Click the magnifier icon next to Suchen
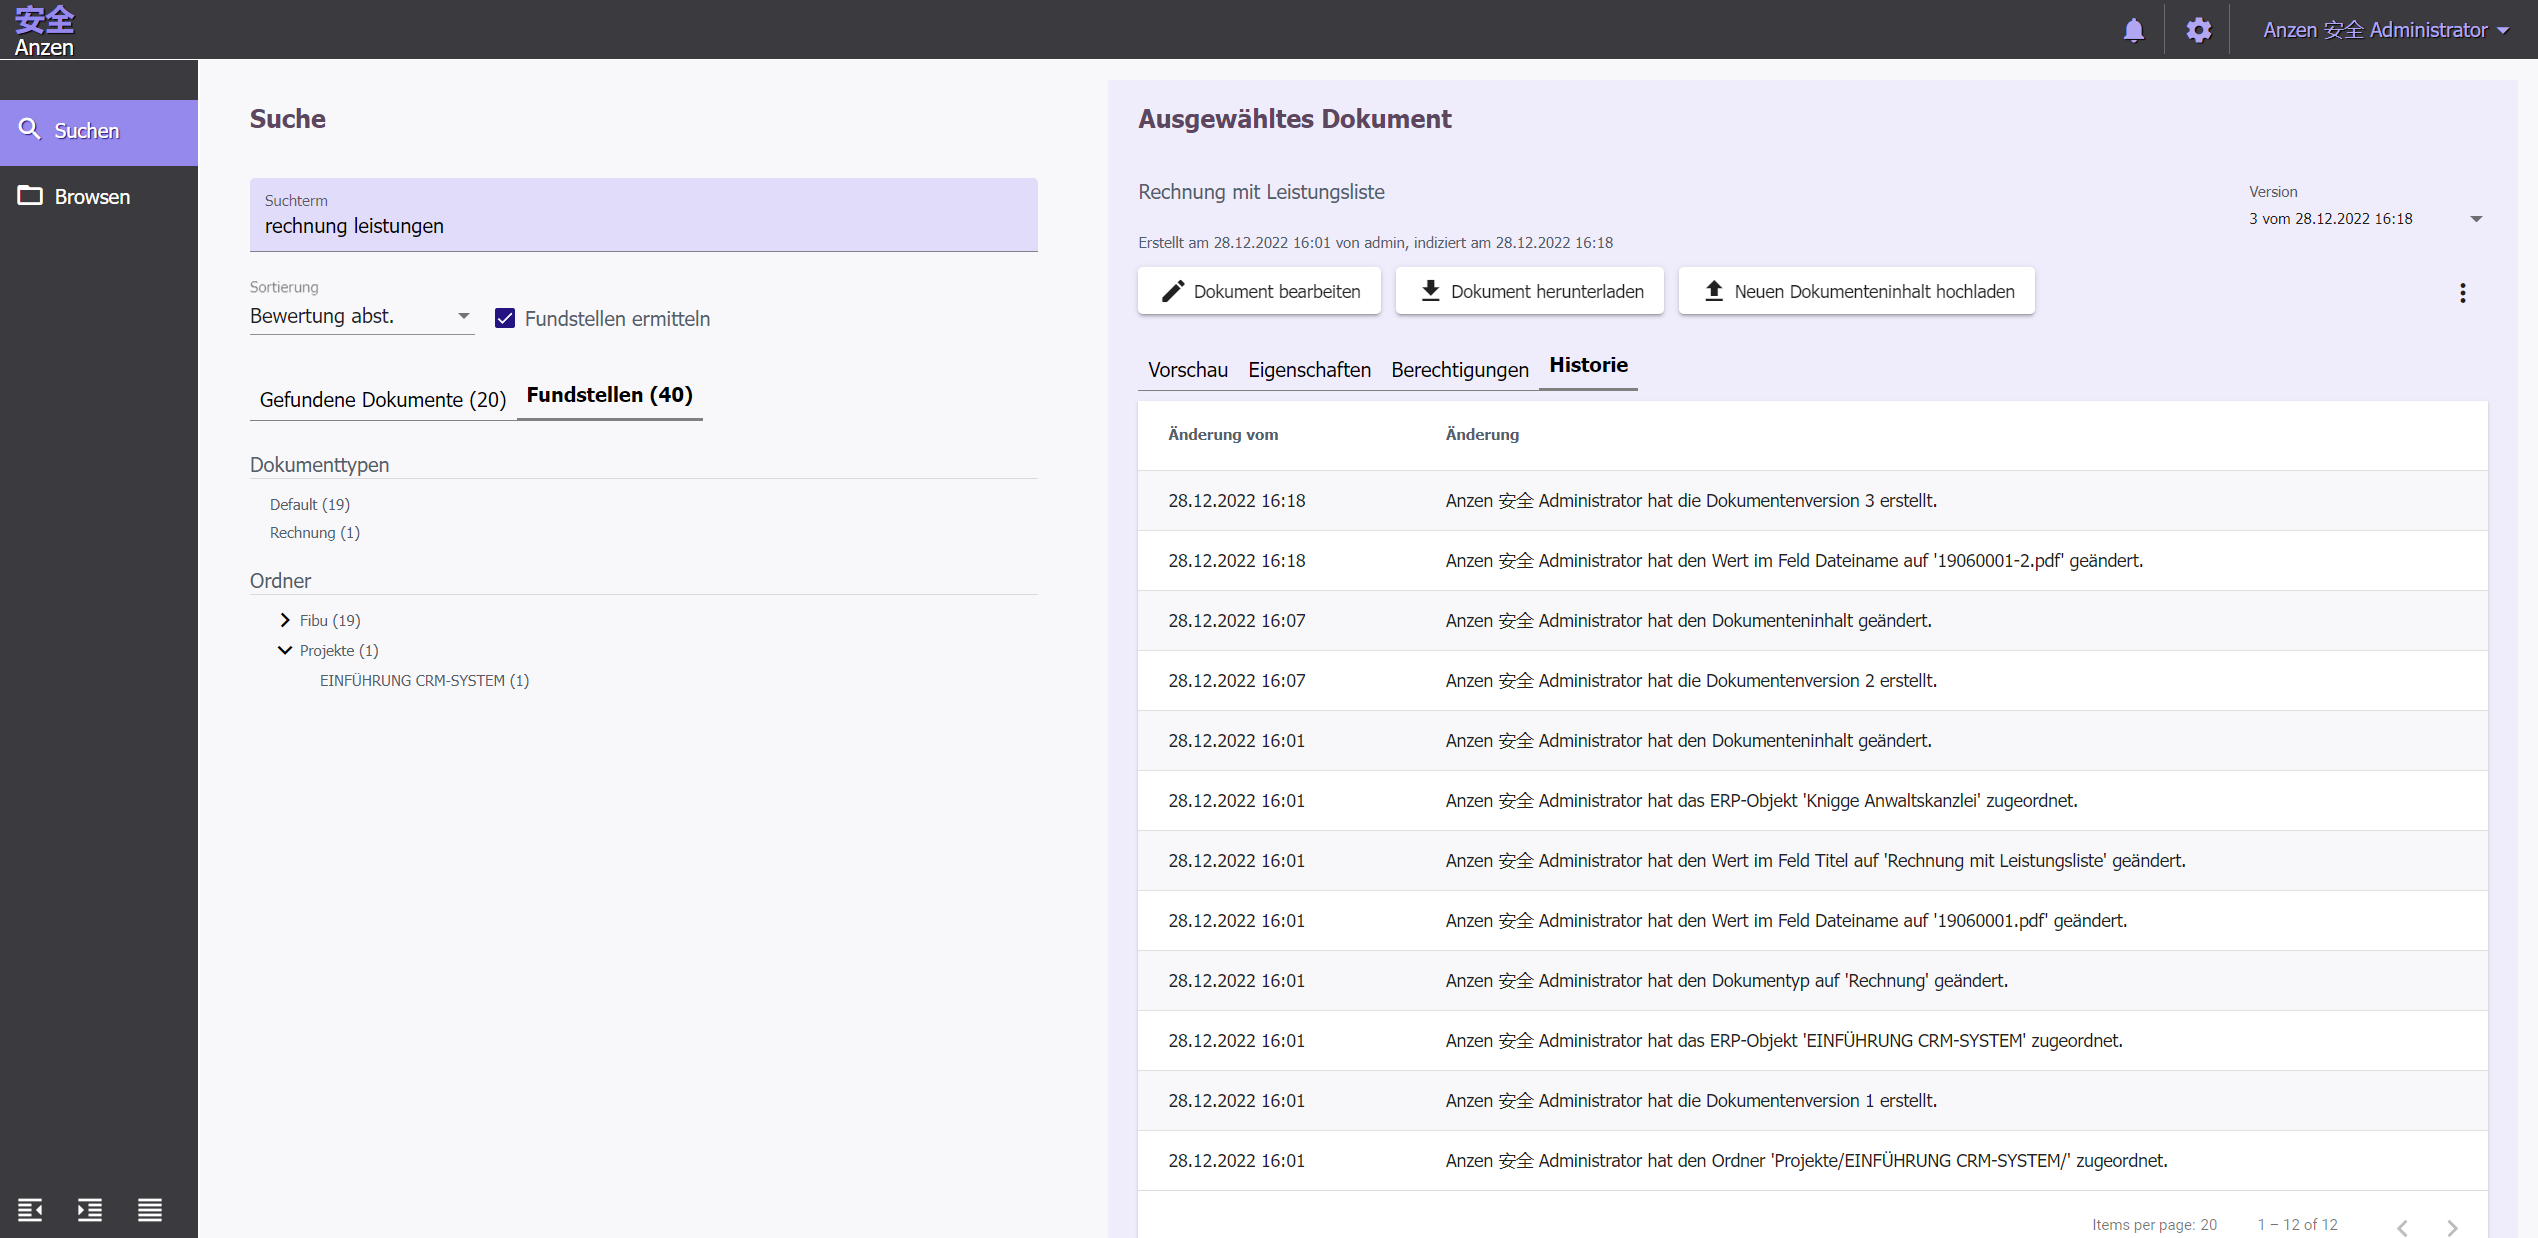The height and width of the screenshot is (1238, 2538). coord(30,130)
